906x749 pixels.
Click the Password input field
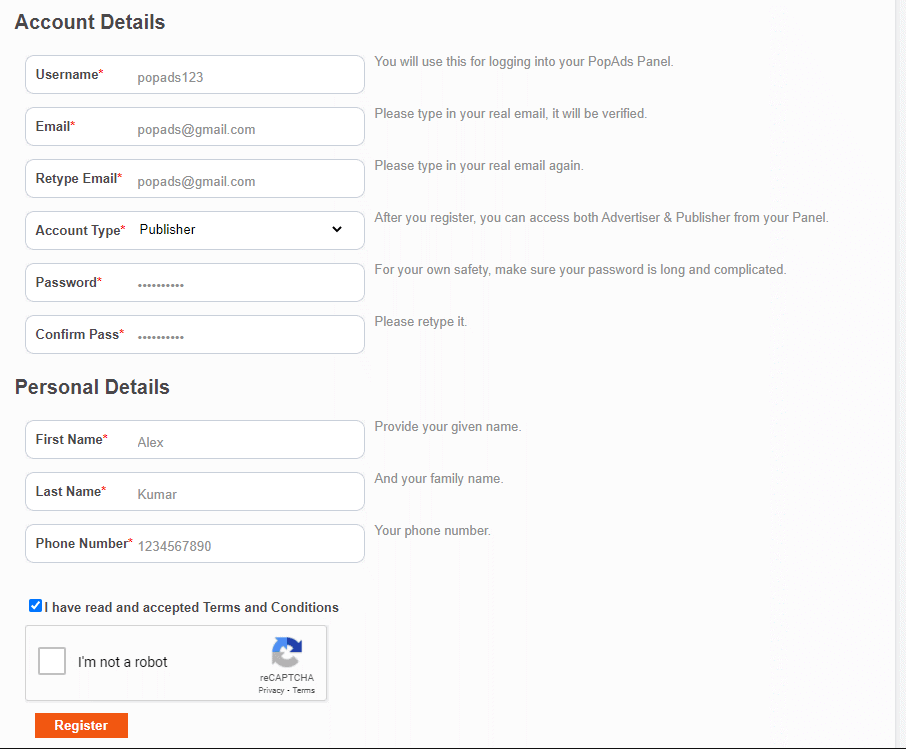[195, 283]
